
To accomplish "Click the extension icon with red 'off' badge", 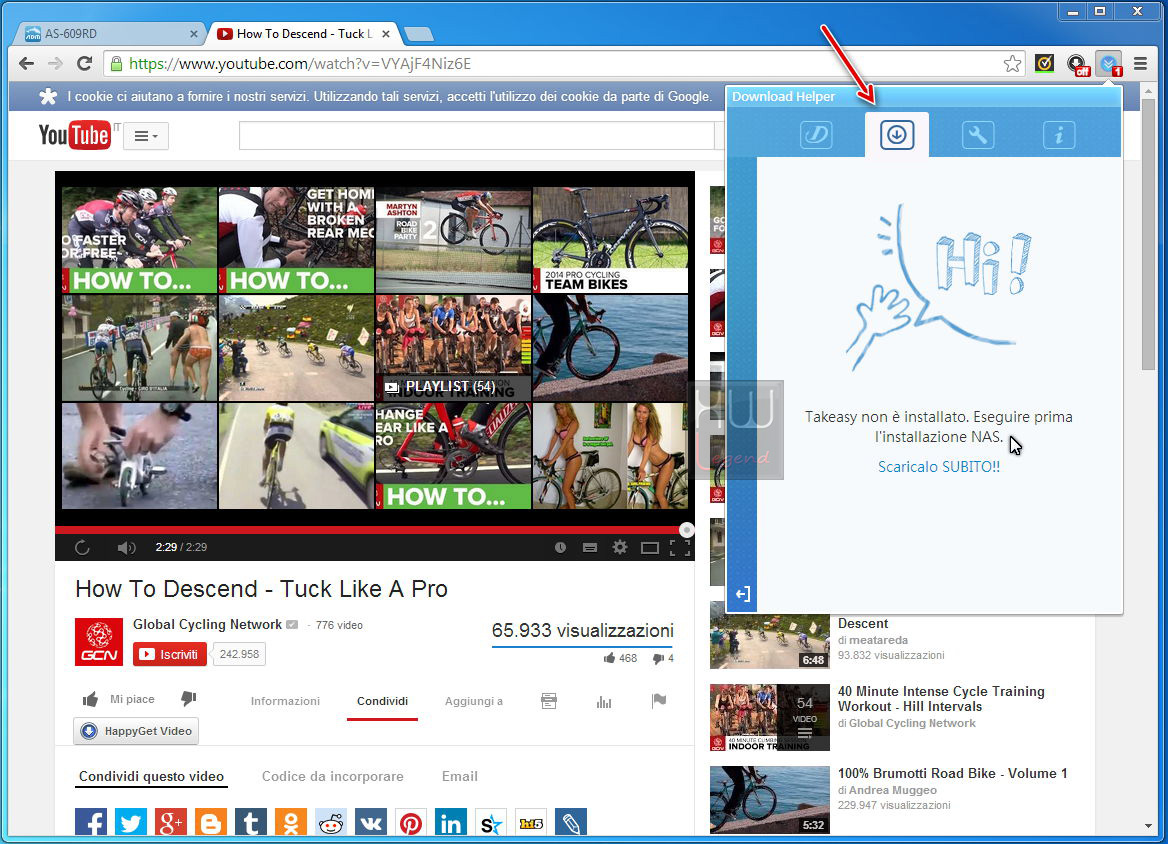I will 1077,64.
